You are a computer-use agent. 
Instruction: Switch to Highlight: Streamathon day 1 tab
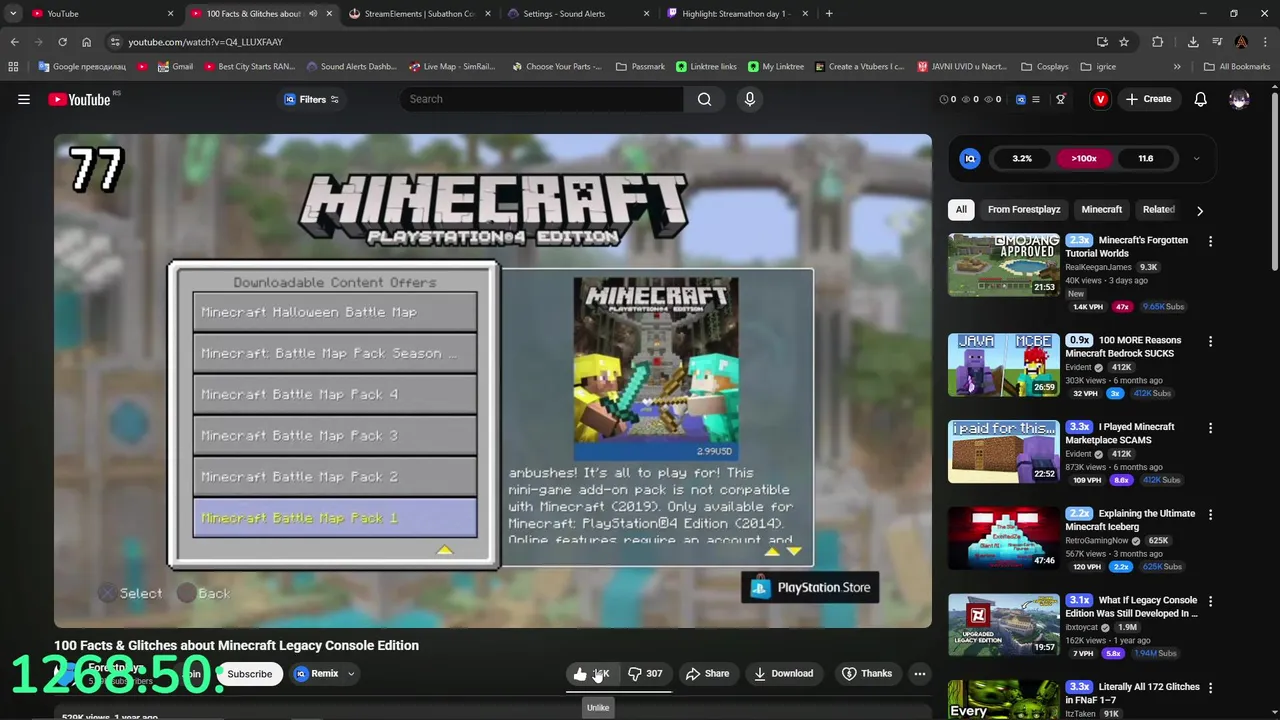(x=738, y=14)
